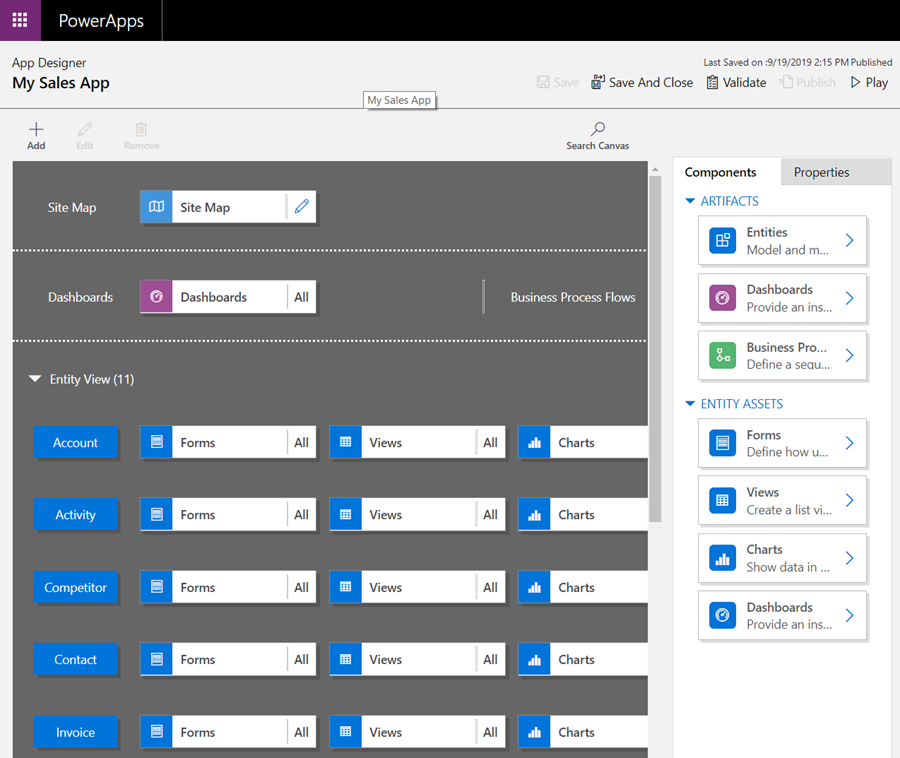Click the Site Map map icon
Viewport: 900px width, 758px height.
coord(156,207)
